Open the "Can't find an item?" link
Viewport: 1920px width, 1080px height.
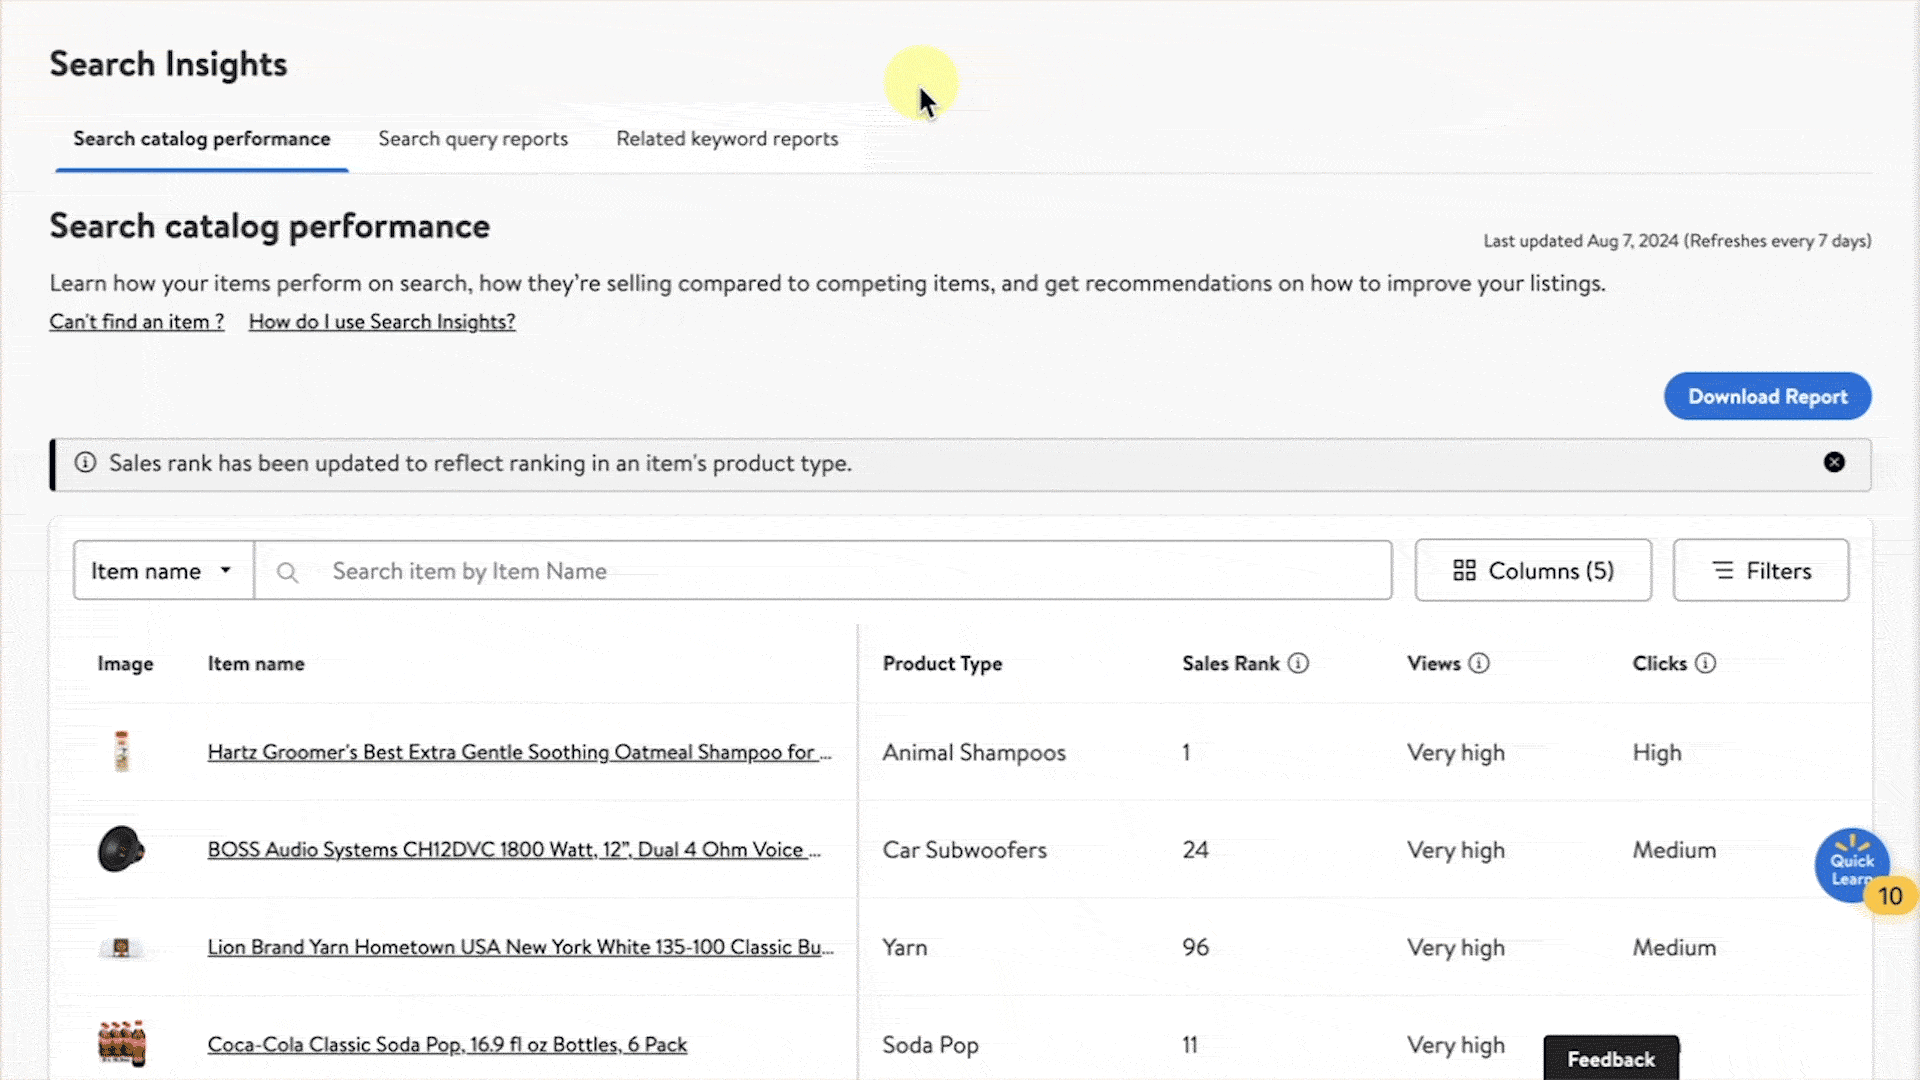(137, 322)
